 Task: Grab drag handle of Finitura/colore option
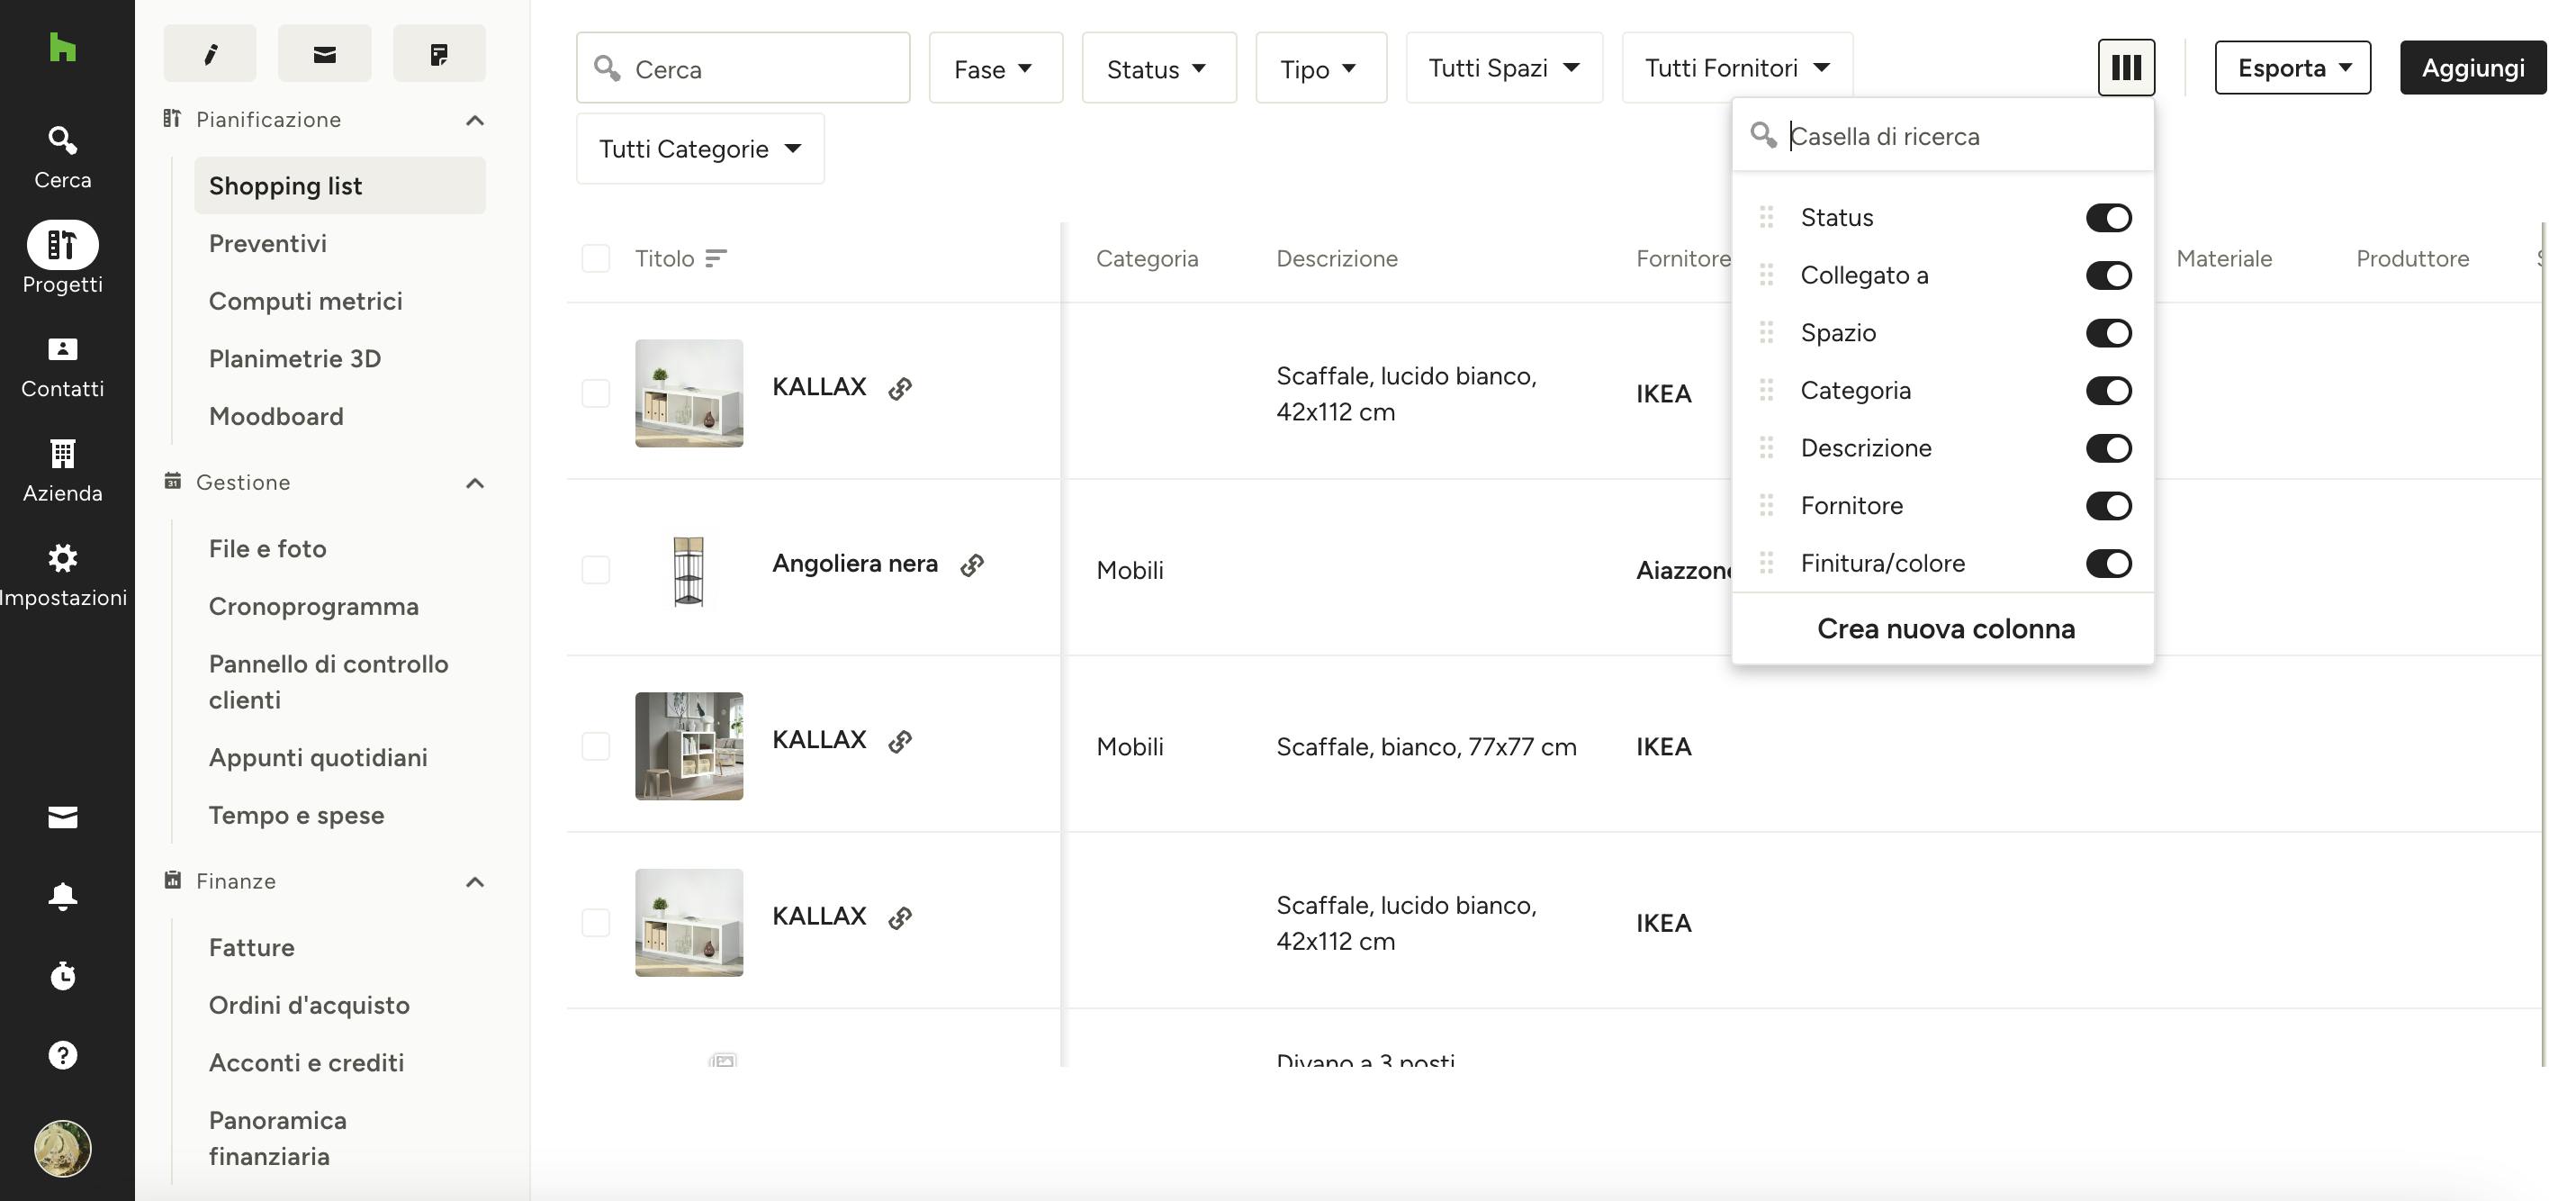click(x=1767, y=563)
